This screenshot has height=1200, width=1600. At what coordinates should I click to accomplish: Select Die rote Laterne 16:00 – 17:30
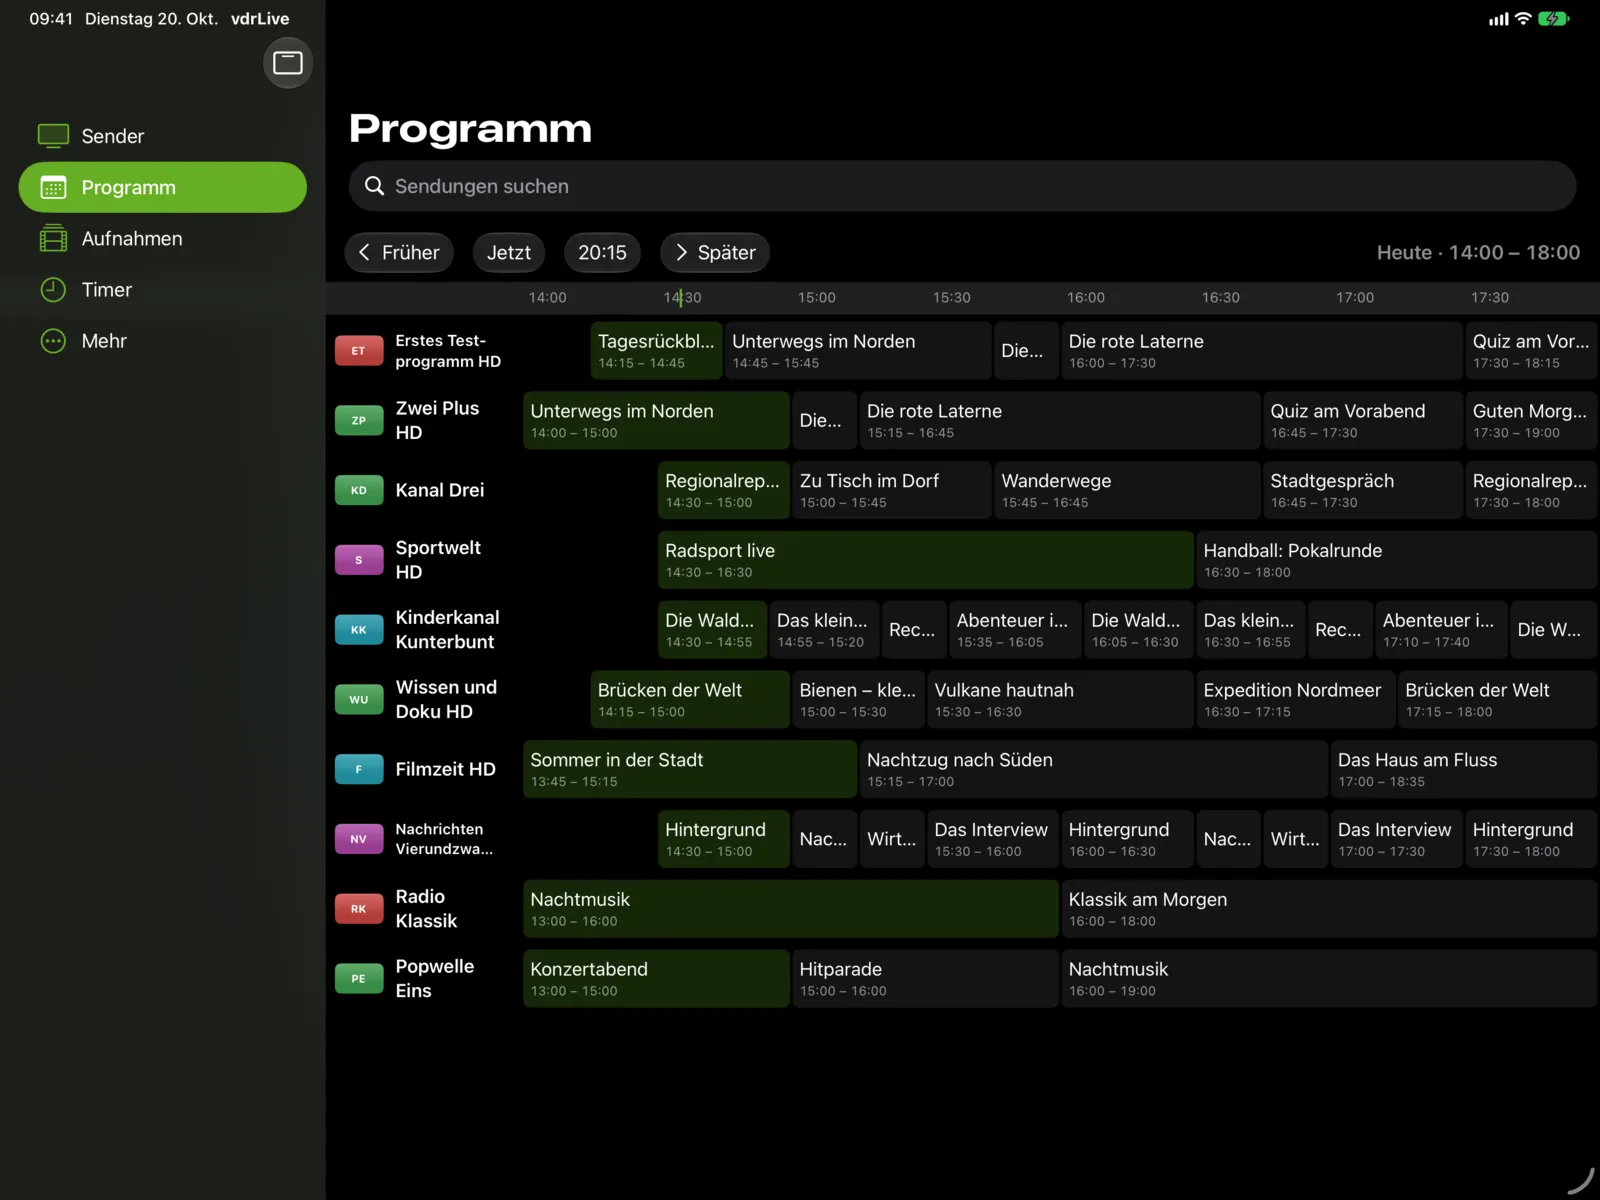tap(1261, 351)
